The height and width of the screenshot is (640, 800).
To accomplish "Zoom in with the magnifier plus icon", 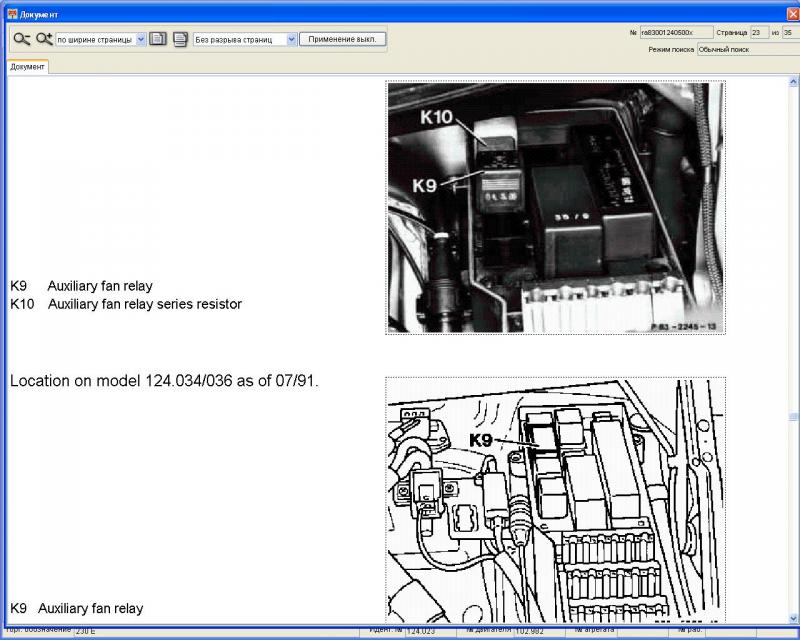I will click(44, 39).
